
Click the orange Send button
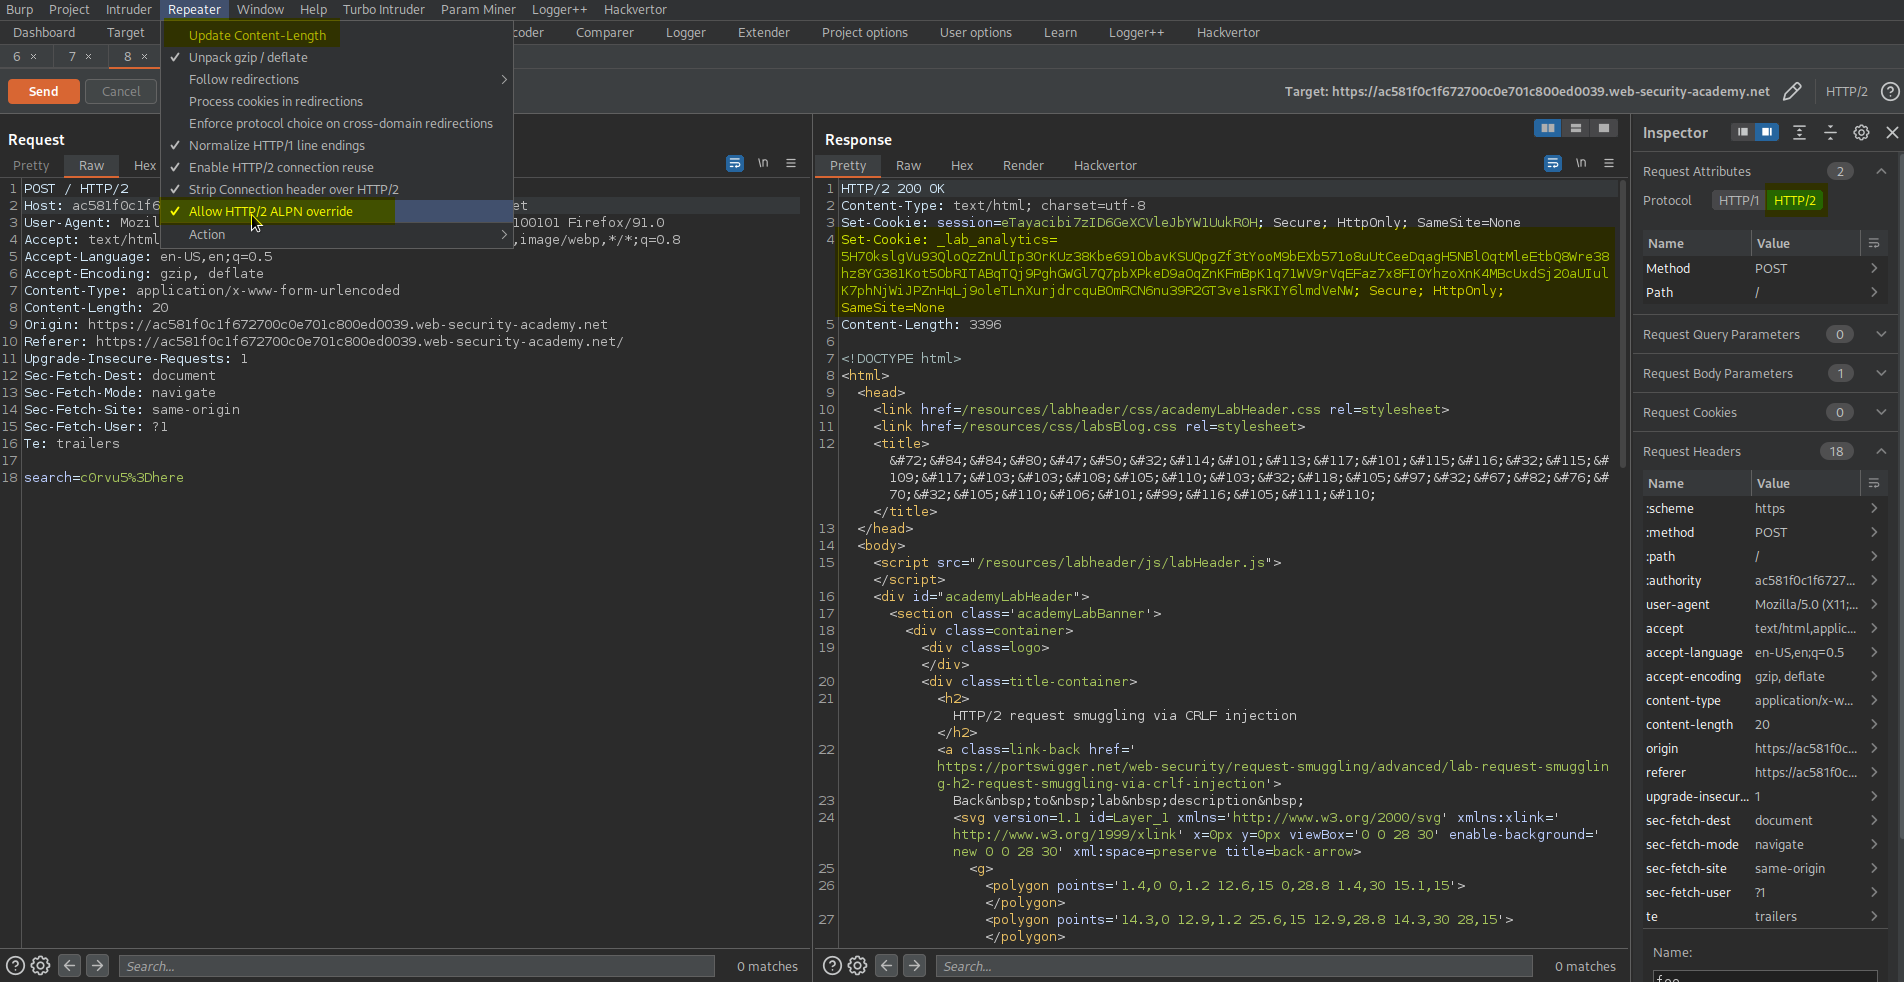click(x=43, y=91)
